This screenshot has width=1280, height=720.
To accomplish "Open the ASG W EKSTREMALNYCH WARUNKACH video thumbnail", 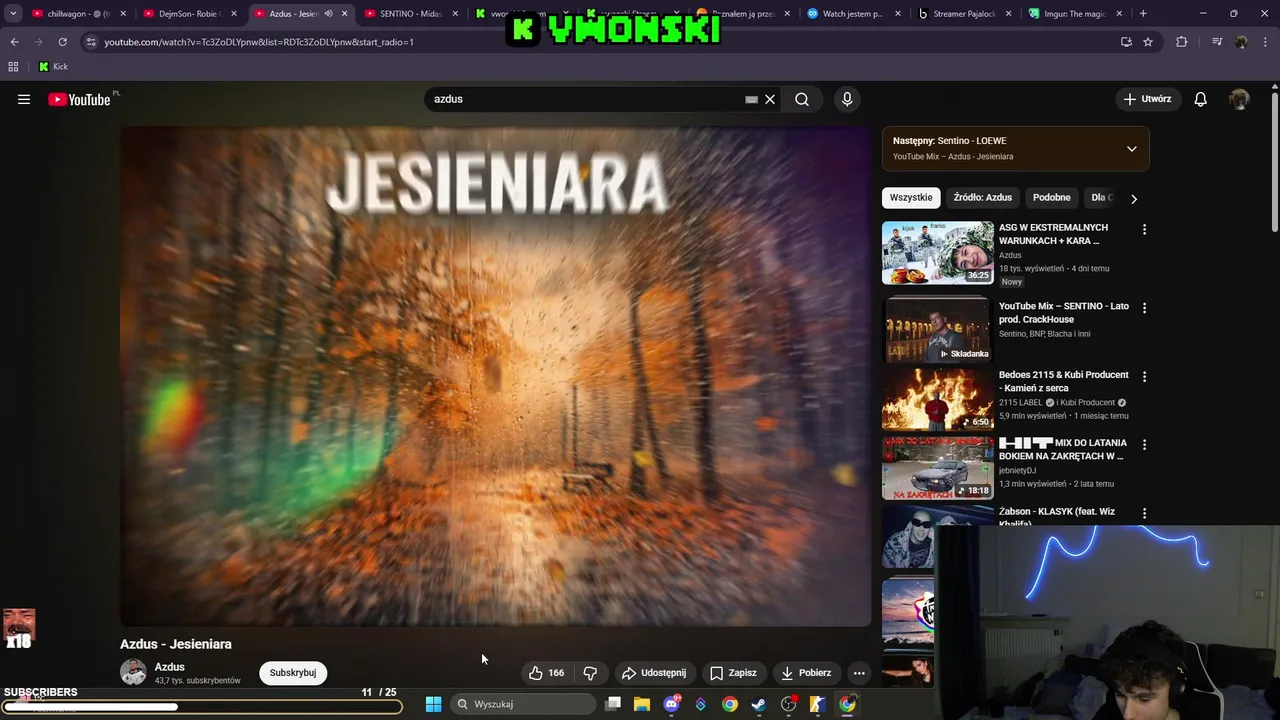I will click(937, 253).
